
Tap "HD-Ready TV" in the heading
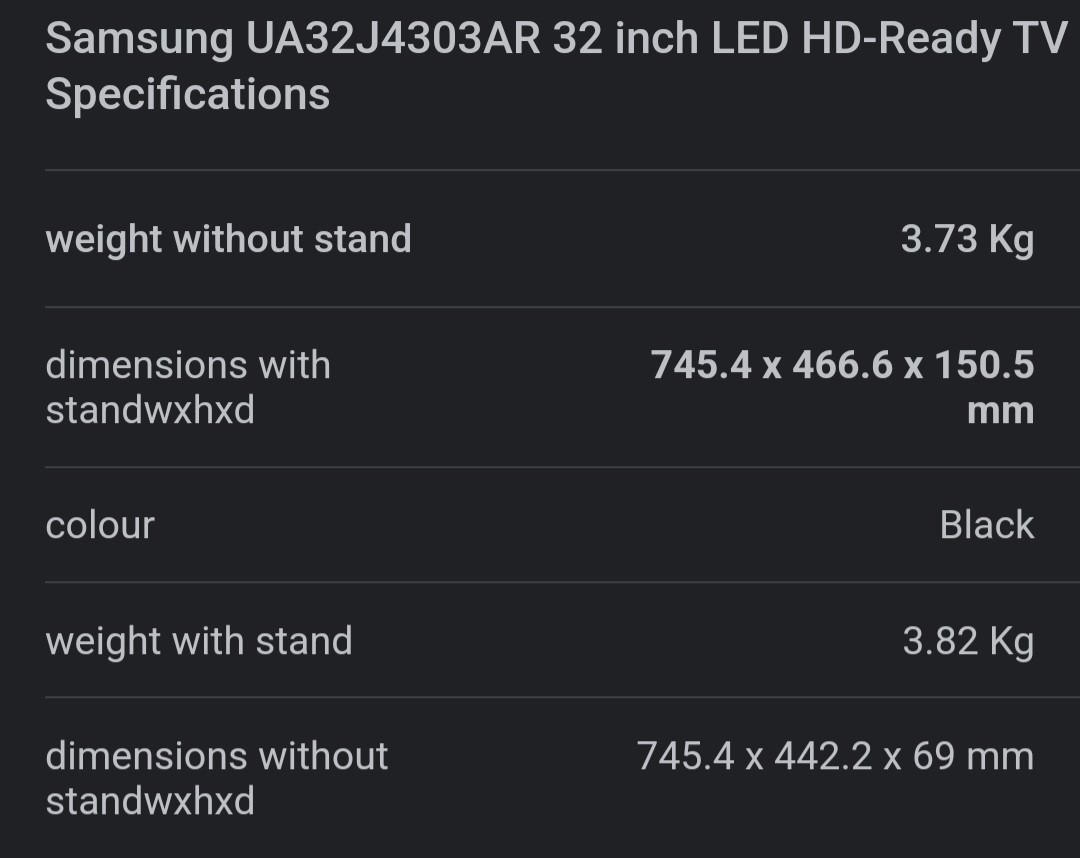click(x=935, y=39)
